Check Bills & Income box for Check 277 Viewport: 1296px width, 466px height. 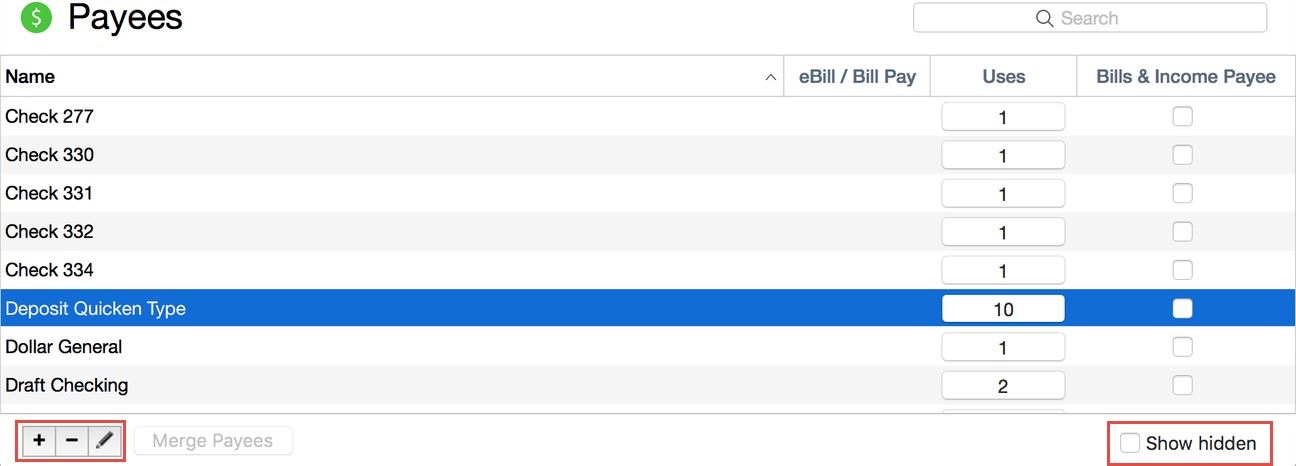(x=1182, y=117)
